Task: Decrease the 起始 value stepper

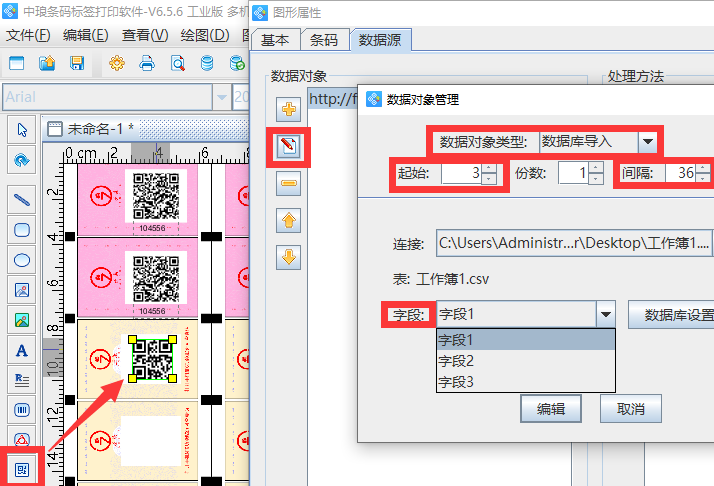Action: pyautogui.click(x=489, y=179)
